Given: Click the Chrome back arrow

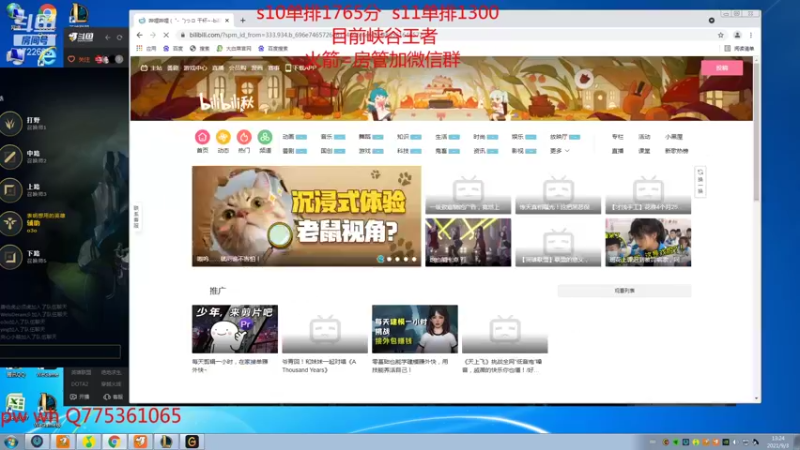Looking at the screenshot, I should point(140,35).
